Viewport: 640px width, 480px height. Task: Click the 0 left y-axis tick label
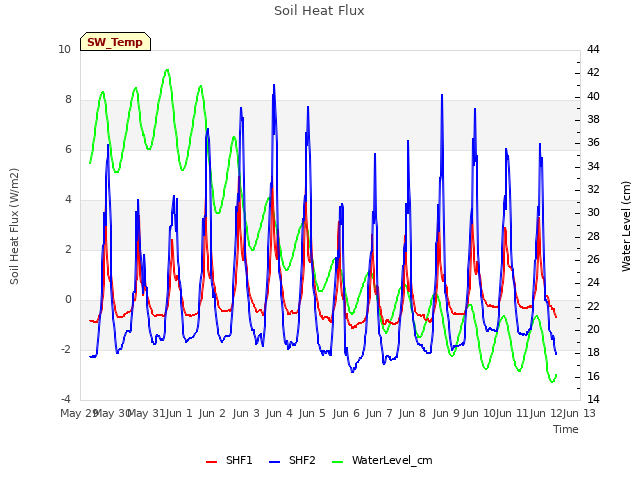coord(68,300)
